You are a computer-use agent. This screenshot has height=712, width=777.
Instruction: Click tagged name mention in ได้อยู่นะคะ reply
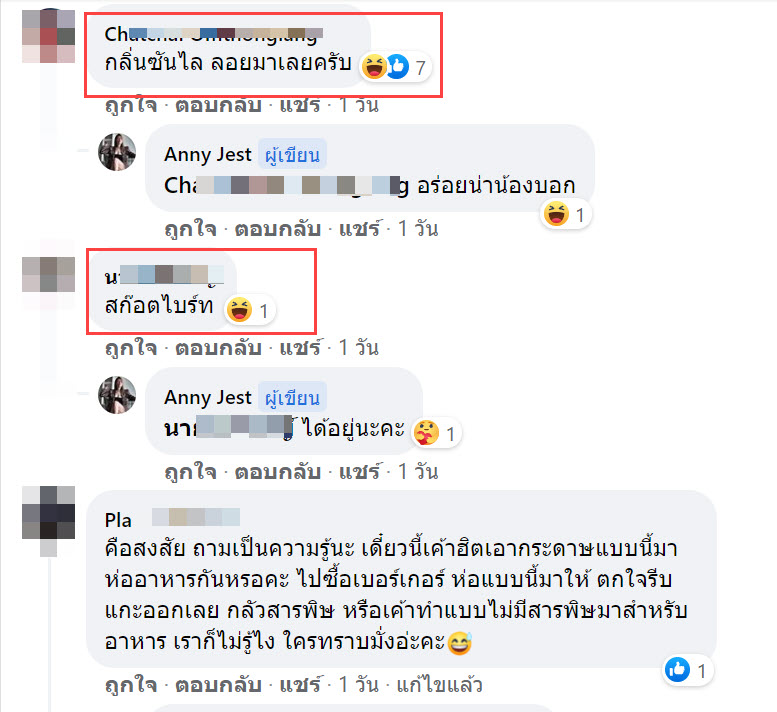coord(228,428)
